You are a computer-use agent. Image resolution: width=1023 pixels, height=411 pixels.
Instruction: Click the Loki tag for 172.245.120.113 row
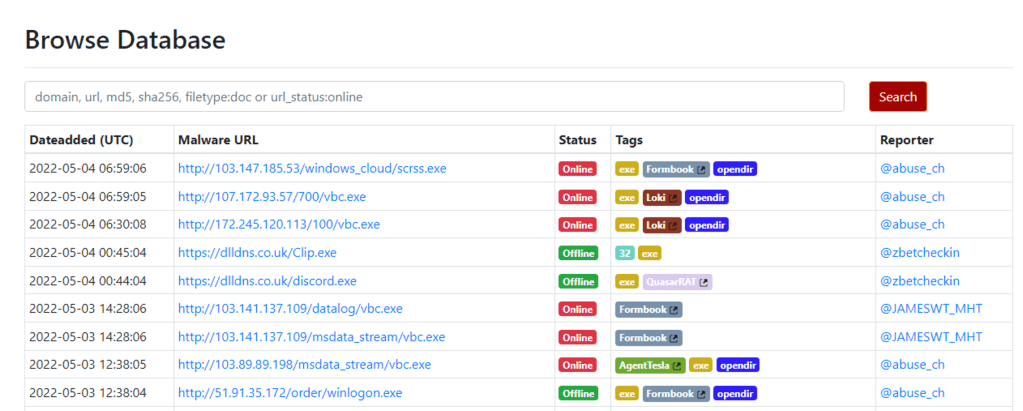[x=661, y=225]
